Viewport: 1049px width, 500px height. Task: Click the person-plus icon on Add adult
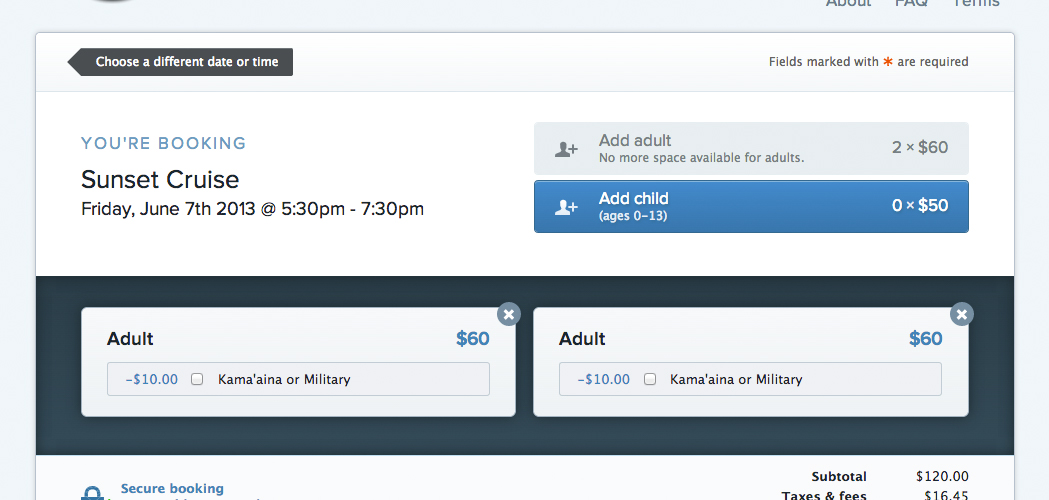click(x=566, y=149)
